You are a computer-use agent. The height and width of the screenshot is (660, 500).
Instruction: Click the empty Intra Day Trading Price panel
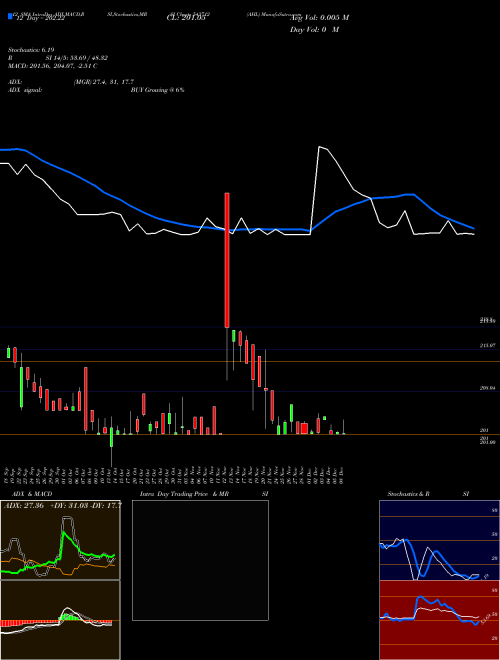pyautogui.click(x=200, y=560)
